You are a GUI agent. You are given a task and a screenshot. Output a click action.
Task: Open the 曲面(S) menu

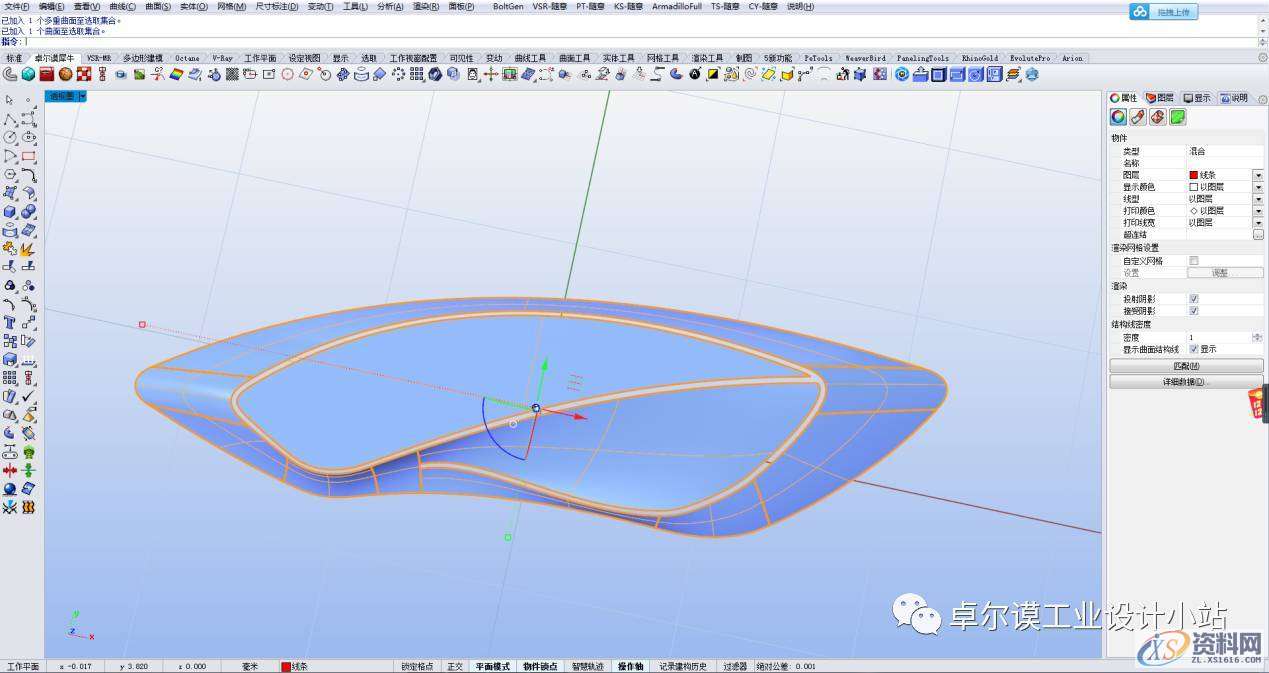click(158, 6)
